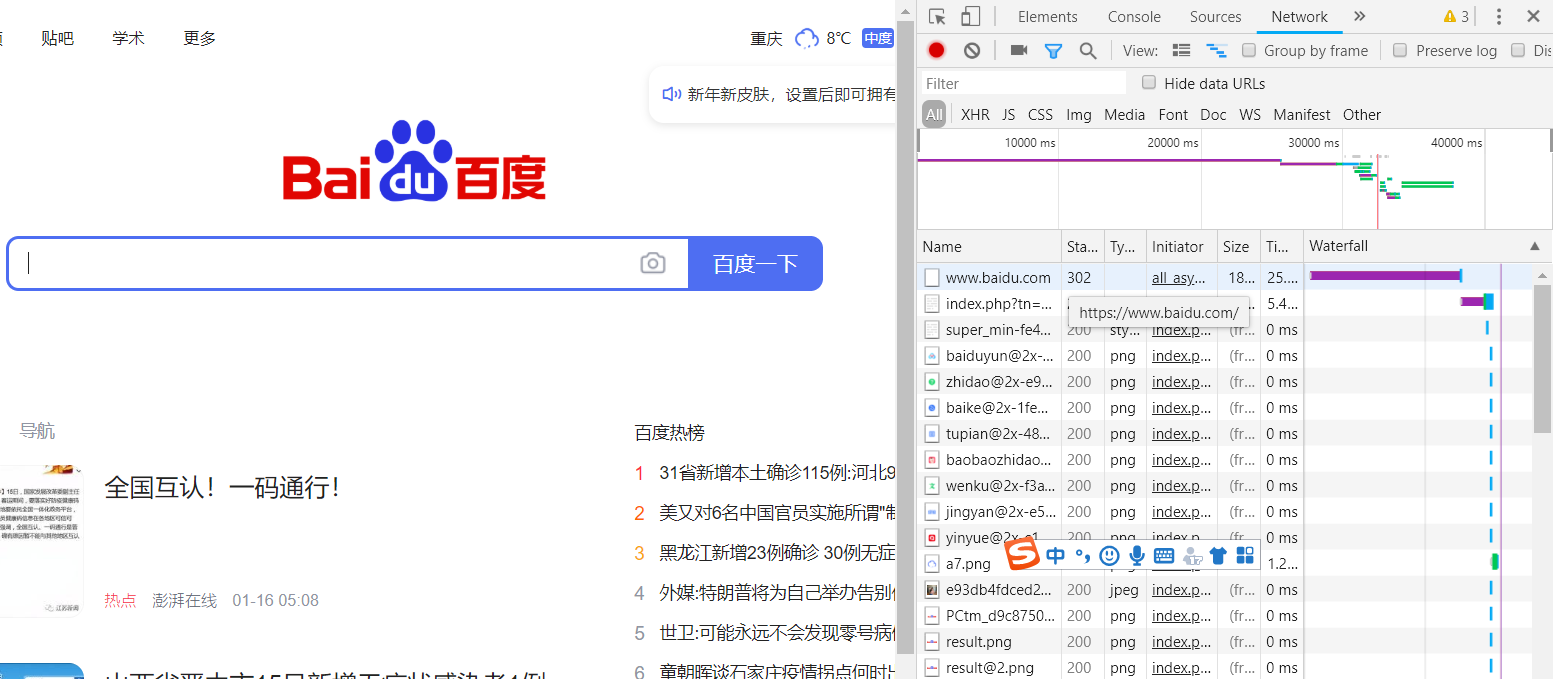Click the 百度热榜 heading

(669, 433)
